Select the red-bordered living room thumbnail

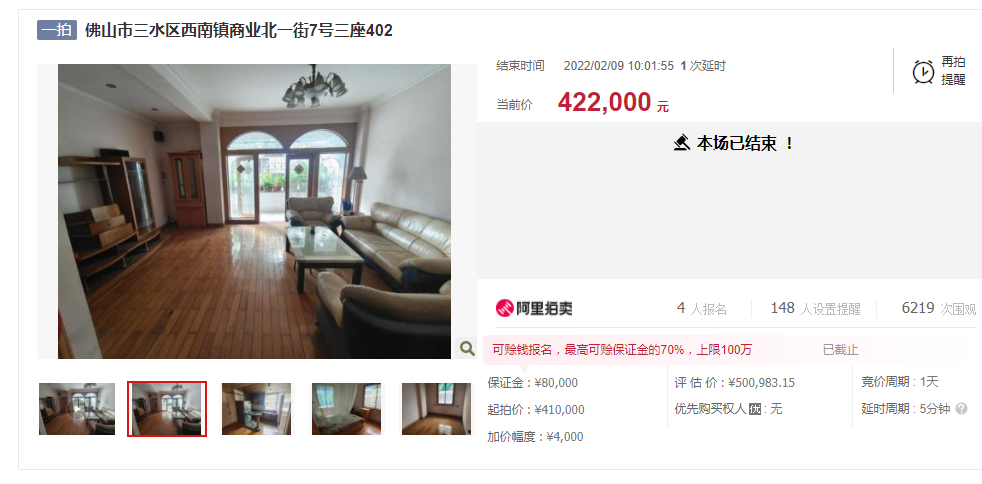click(167, 409)
